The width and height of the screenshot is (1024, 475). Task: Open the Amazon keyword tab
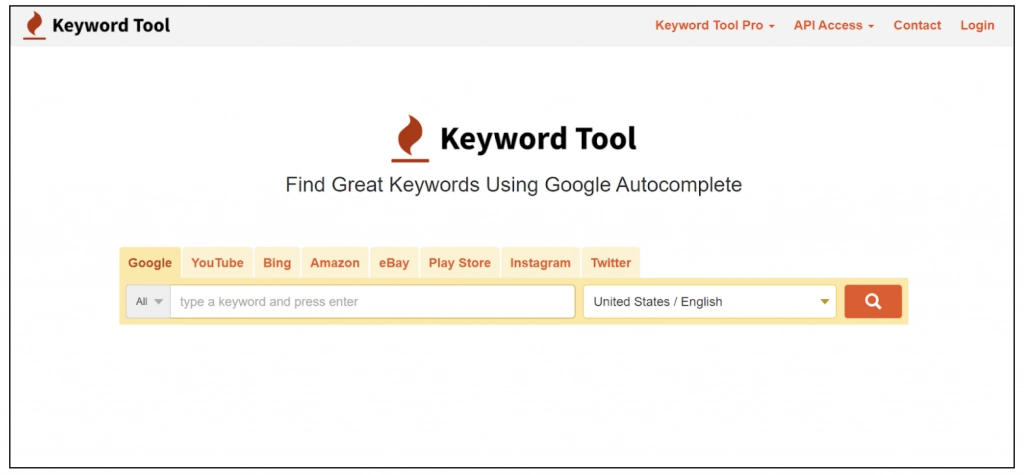click(335, 263)
